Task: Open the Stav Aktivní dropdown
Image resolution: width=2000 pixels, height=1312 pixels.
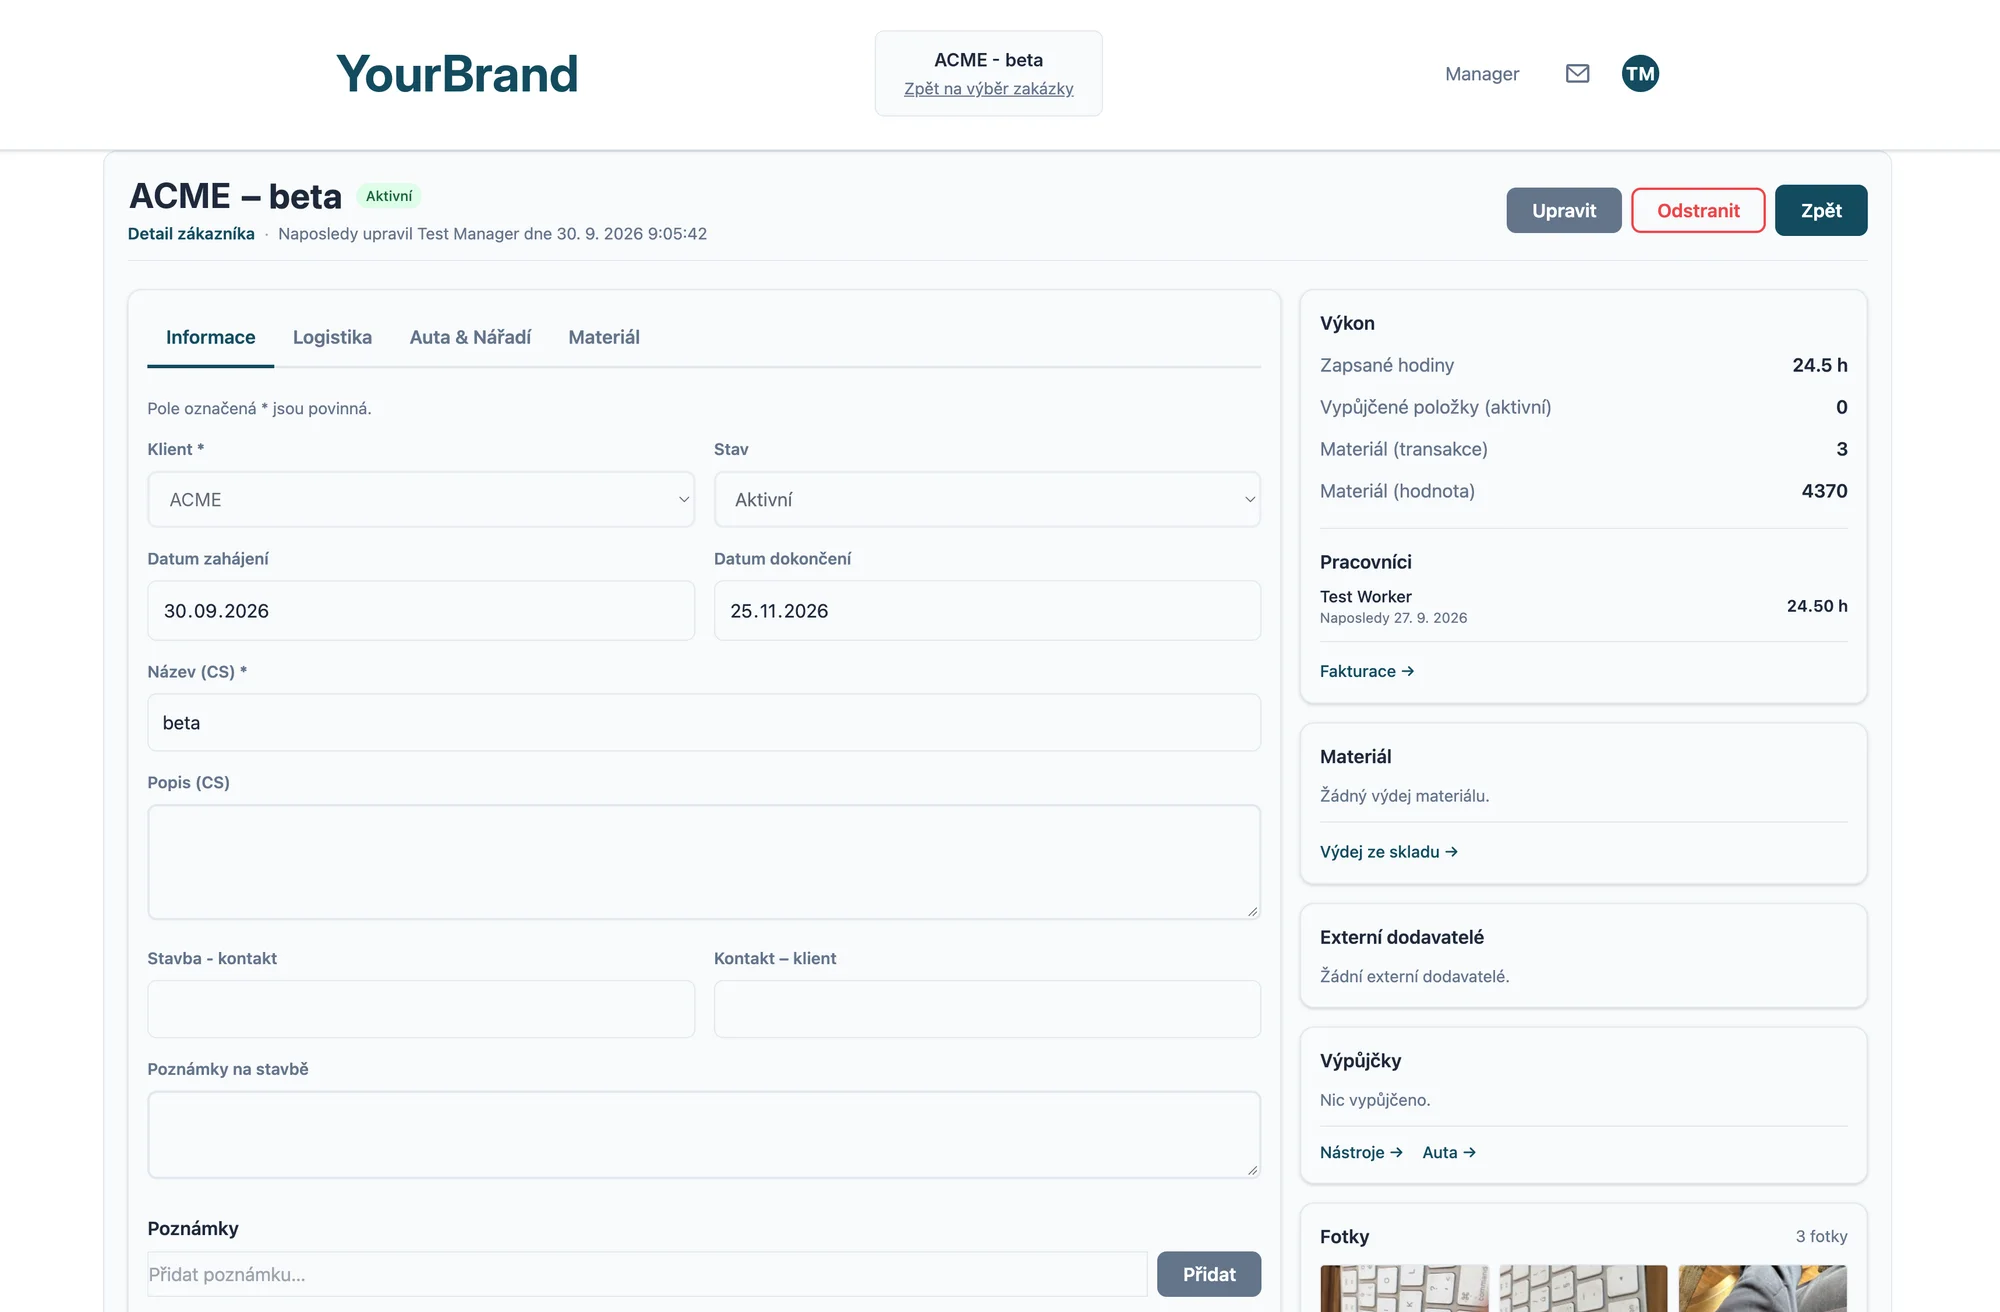Action: pos(987,499)
